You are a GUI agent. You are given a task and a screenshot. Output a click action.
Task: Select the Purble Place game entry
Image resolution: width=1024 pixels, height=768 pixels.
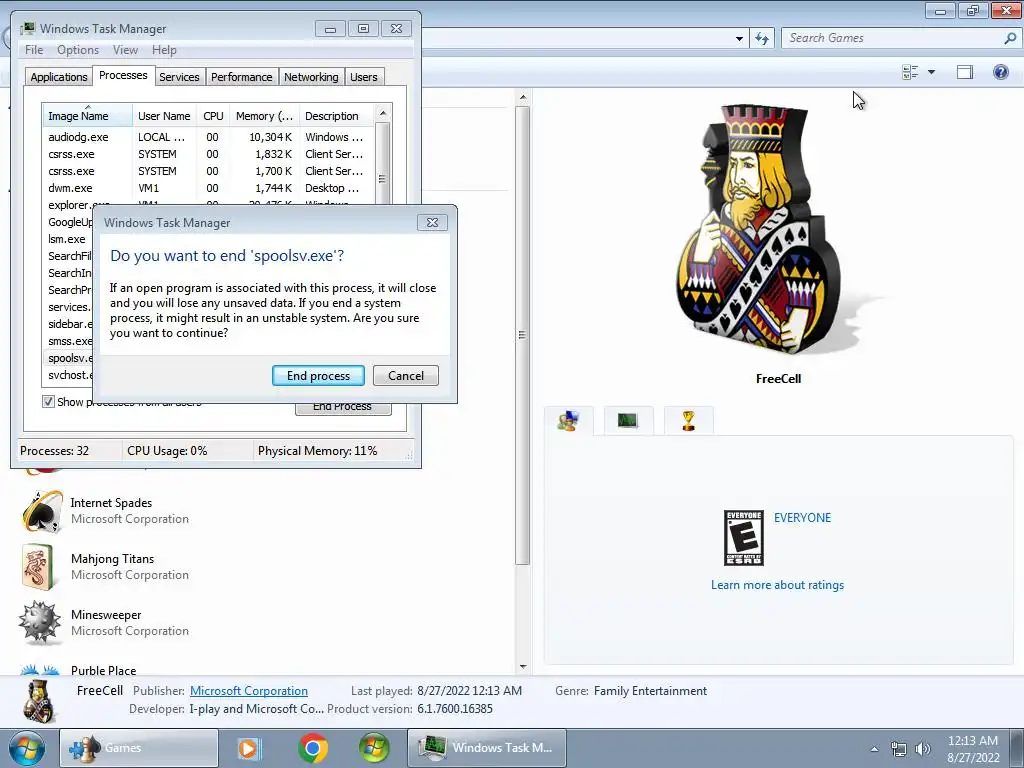click(x=104, y=670)
